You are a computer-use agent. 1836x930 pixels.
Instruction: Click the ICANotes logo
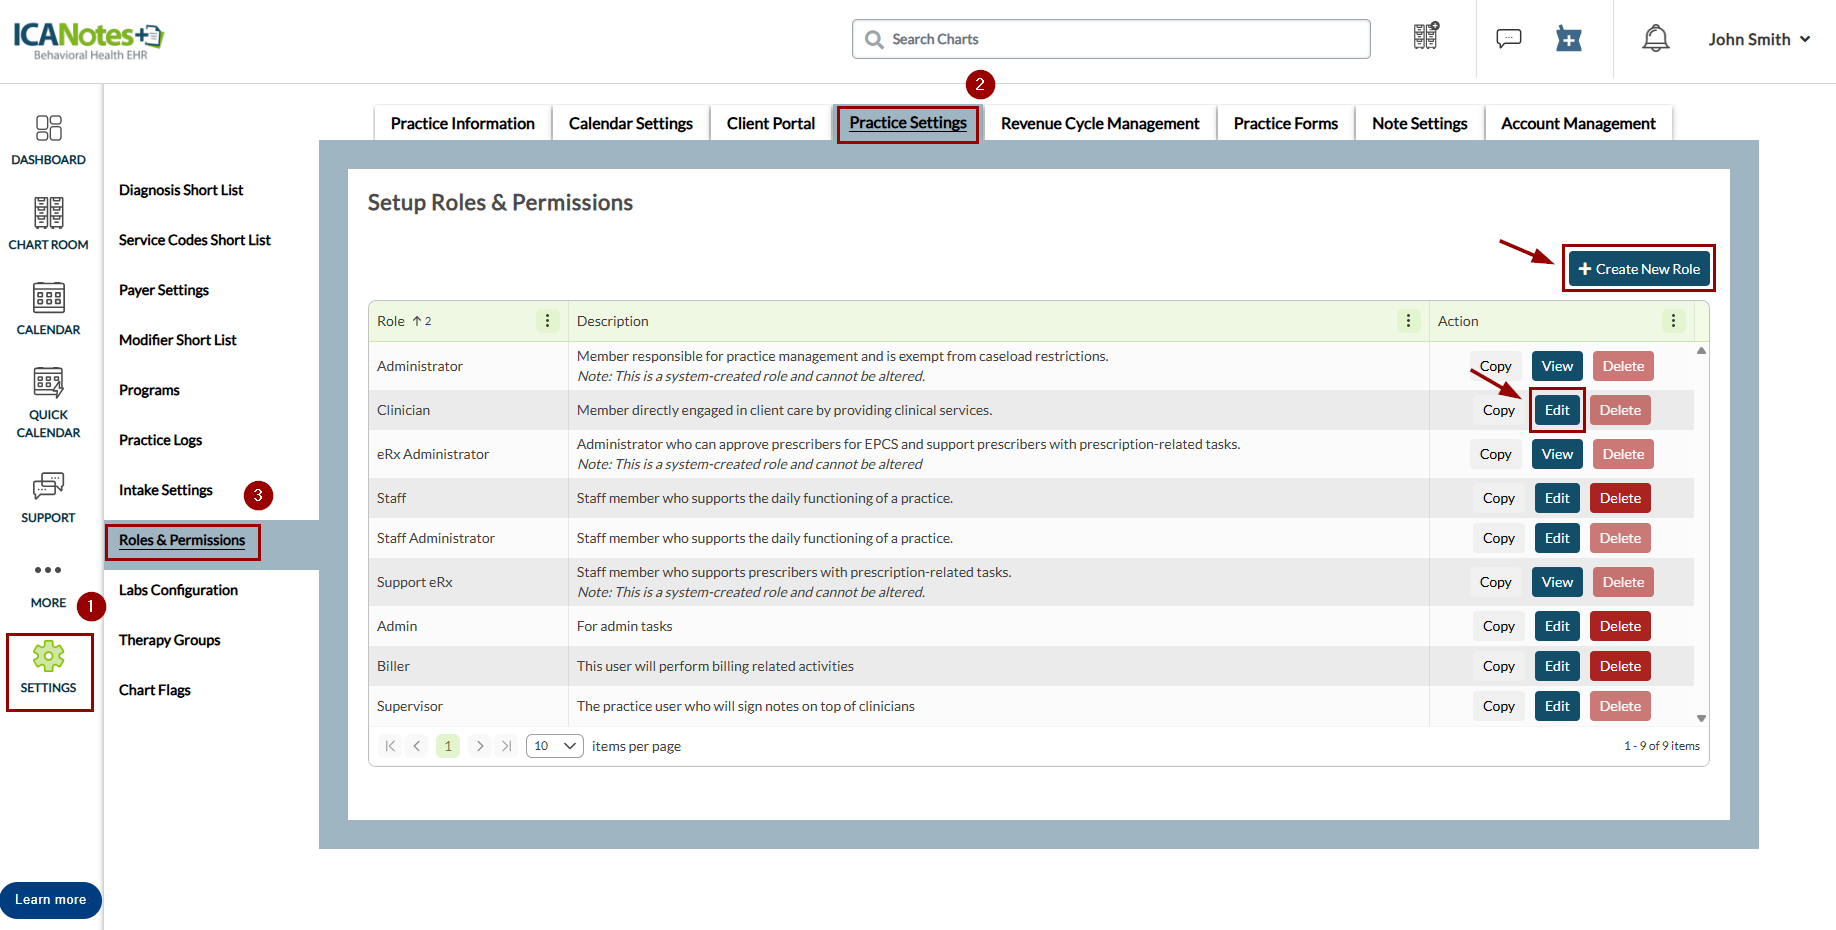point(88,39)
